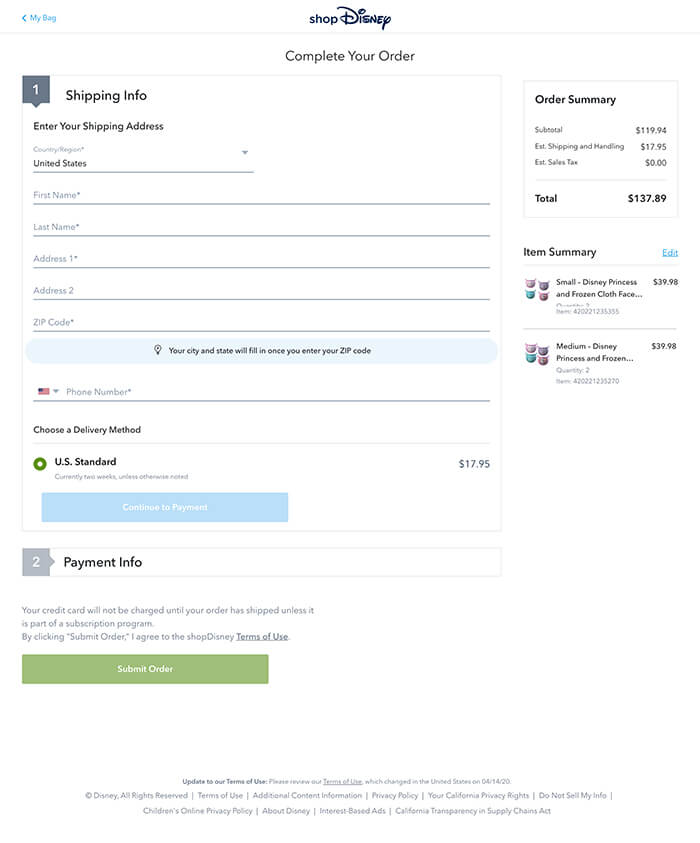Viewport: 700px width, 843px height.
Task: Click the location pin icon
Action: [x=157, y=351]
